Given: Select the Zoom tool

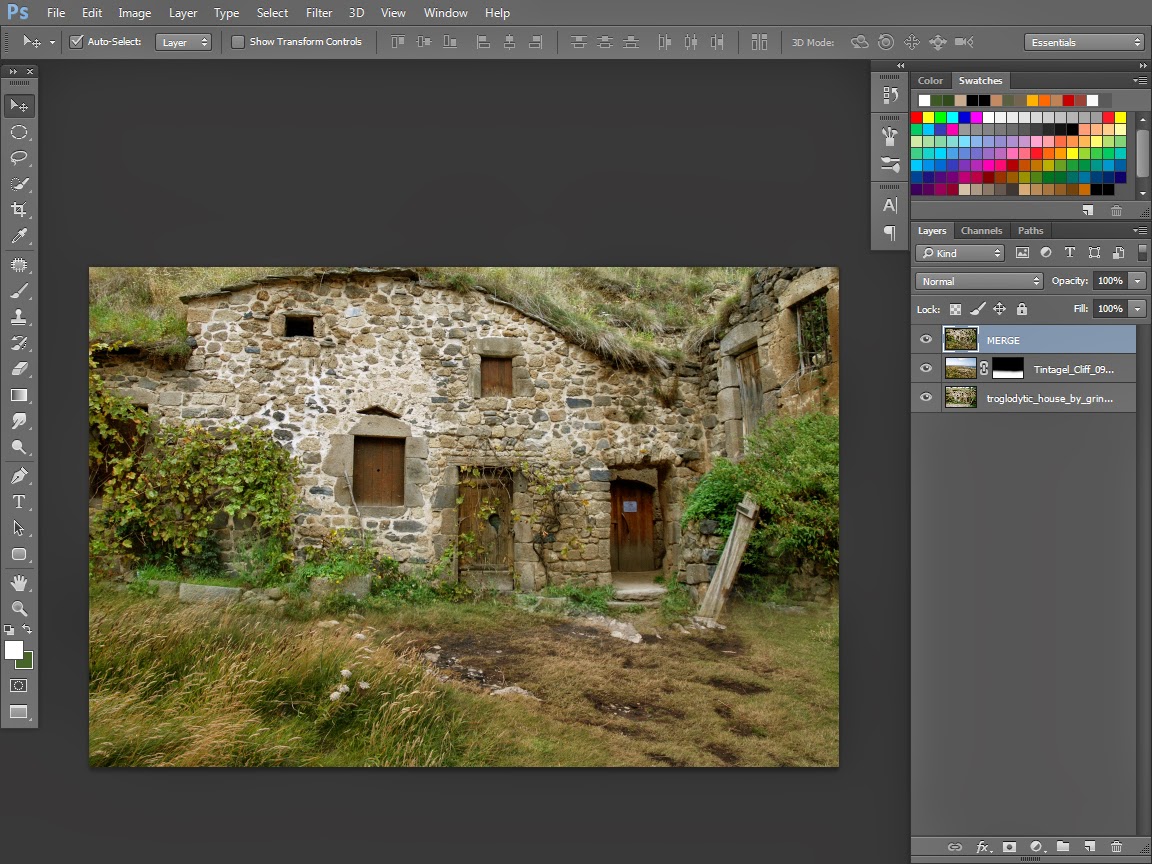Looking at the screenshot, I should click(19, 608).
